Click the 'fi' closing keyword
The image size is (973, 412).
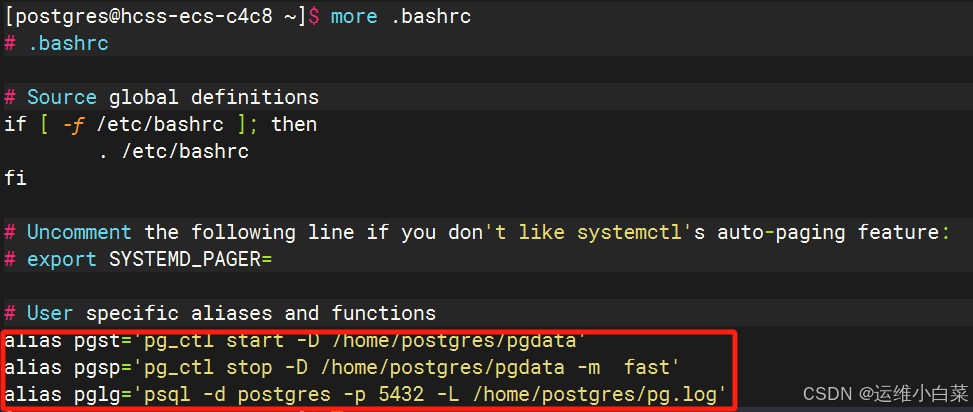[15, 179]
